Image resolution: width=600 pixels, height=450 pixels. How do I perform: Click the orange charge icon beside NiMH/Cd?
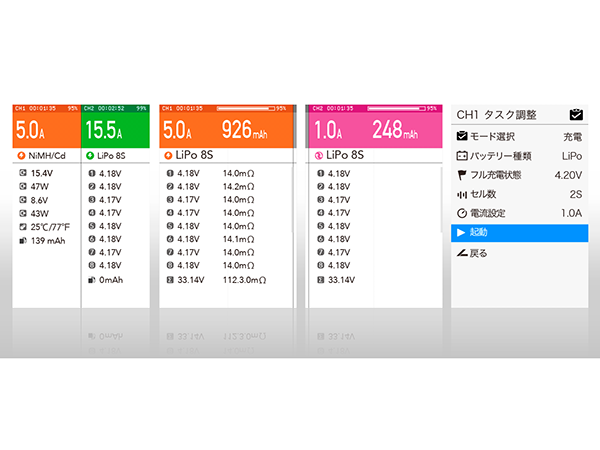coord(21,155)
